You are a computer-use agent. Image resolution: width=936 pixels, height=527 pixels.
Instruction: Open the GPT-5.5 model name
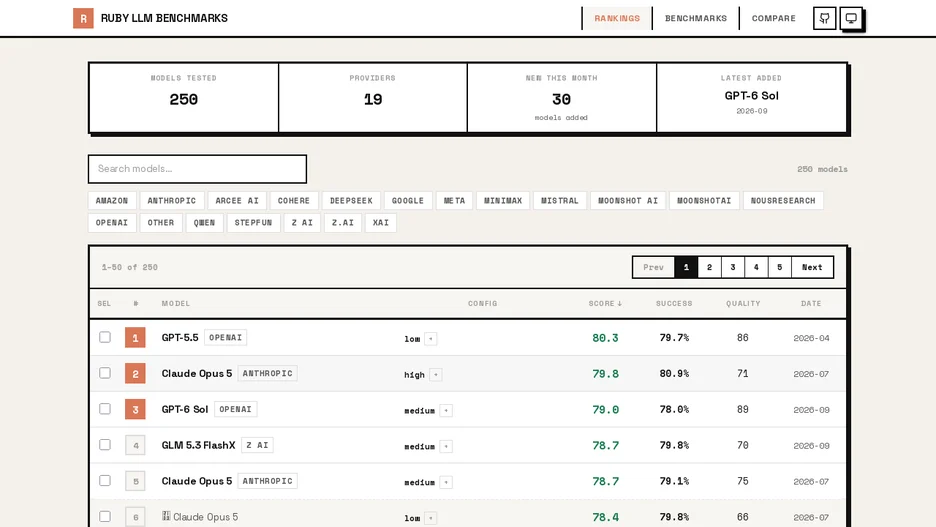[x=180, y=337]
